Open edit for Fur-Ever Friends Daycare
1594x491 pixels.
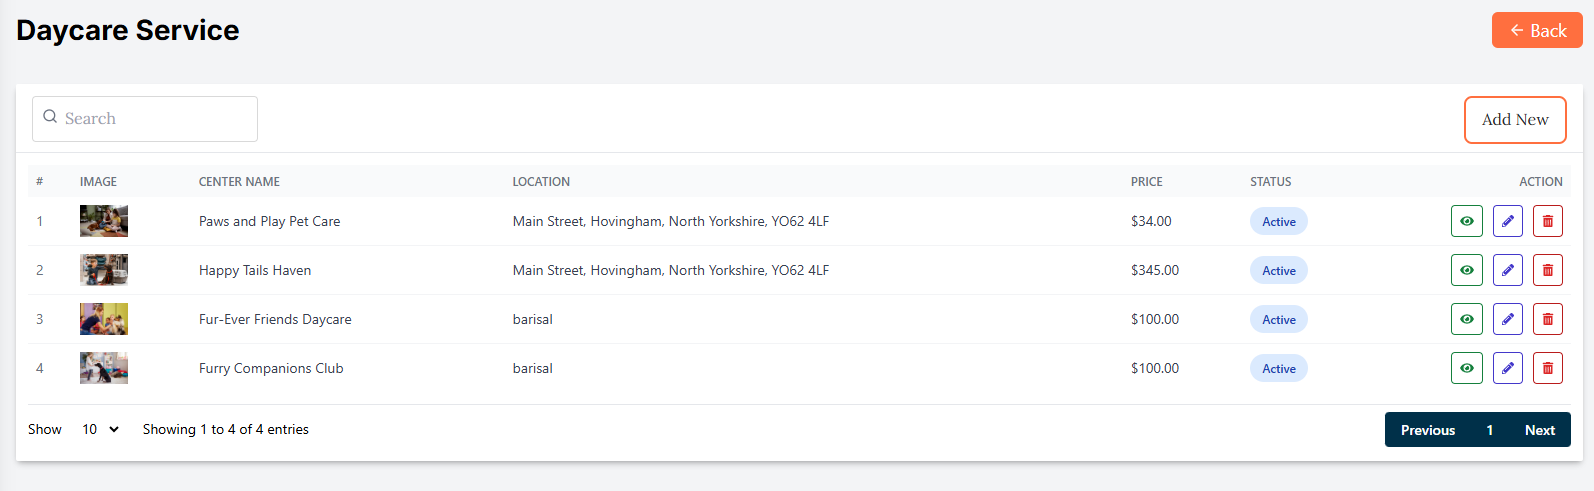click(1507, 319)
